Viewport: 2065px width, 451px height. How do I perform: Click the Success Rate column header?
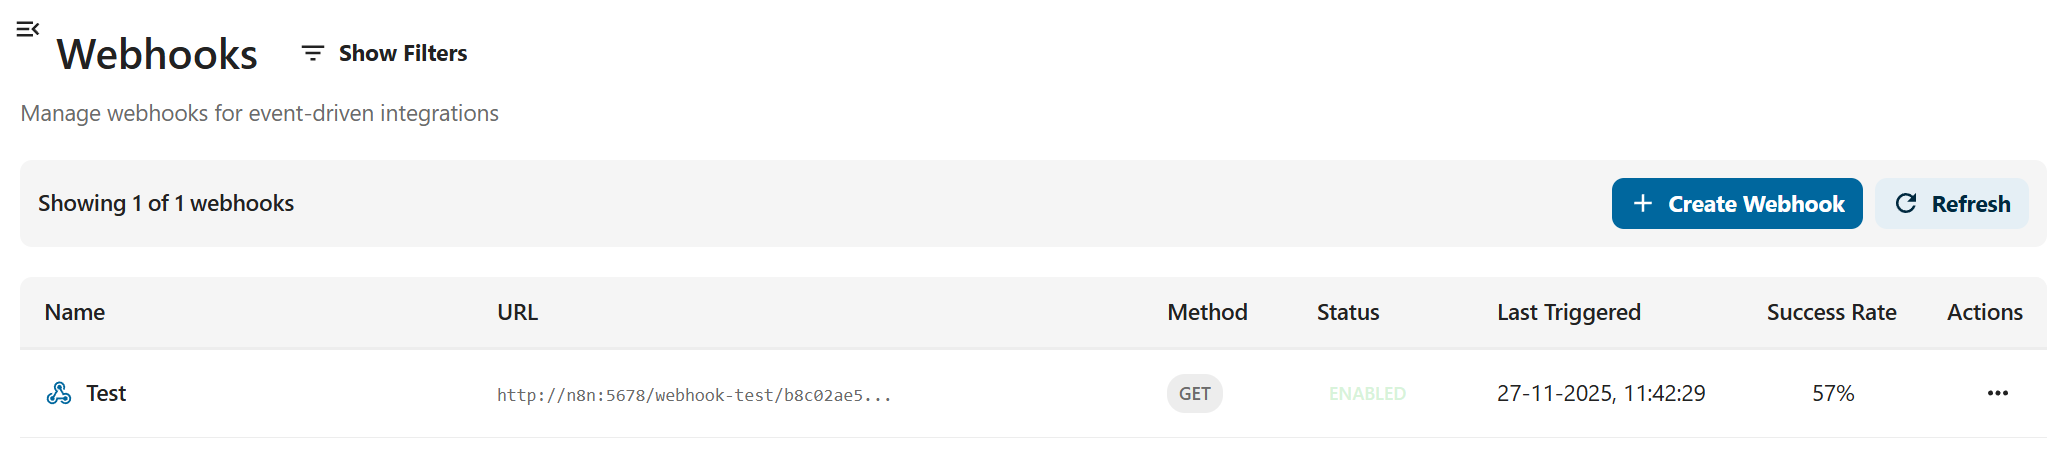click(x=1831, y=312)
